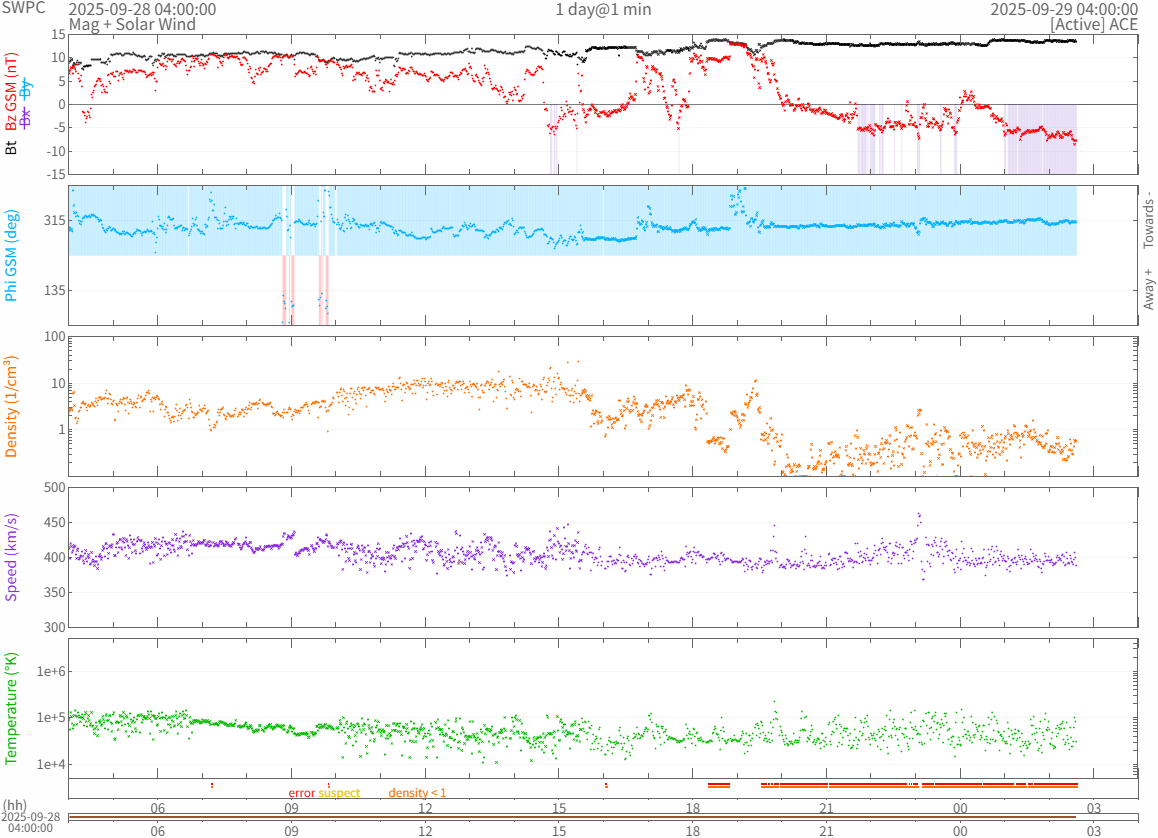The width and height of the screenshot is (1158, 838).
Task: Toggle the struck-through By series label
Action: (26, 89)
